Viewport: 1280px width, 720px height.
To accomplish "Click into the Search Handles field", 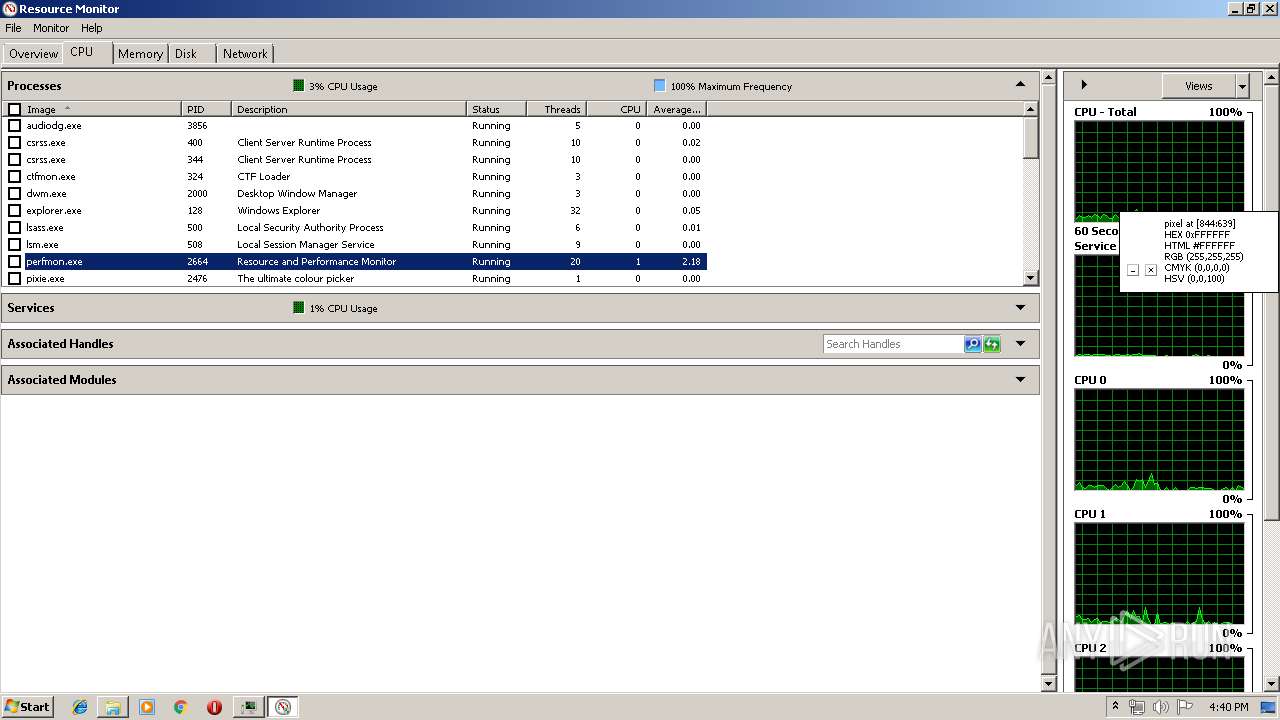I will (x=893, y=344).
